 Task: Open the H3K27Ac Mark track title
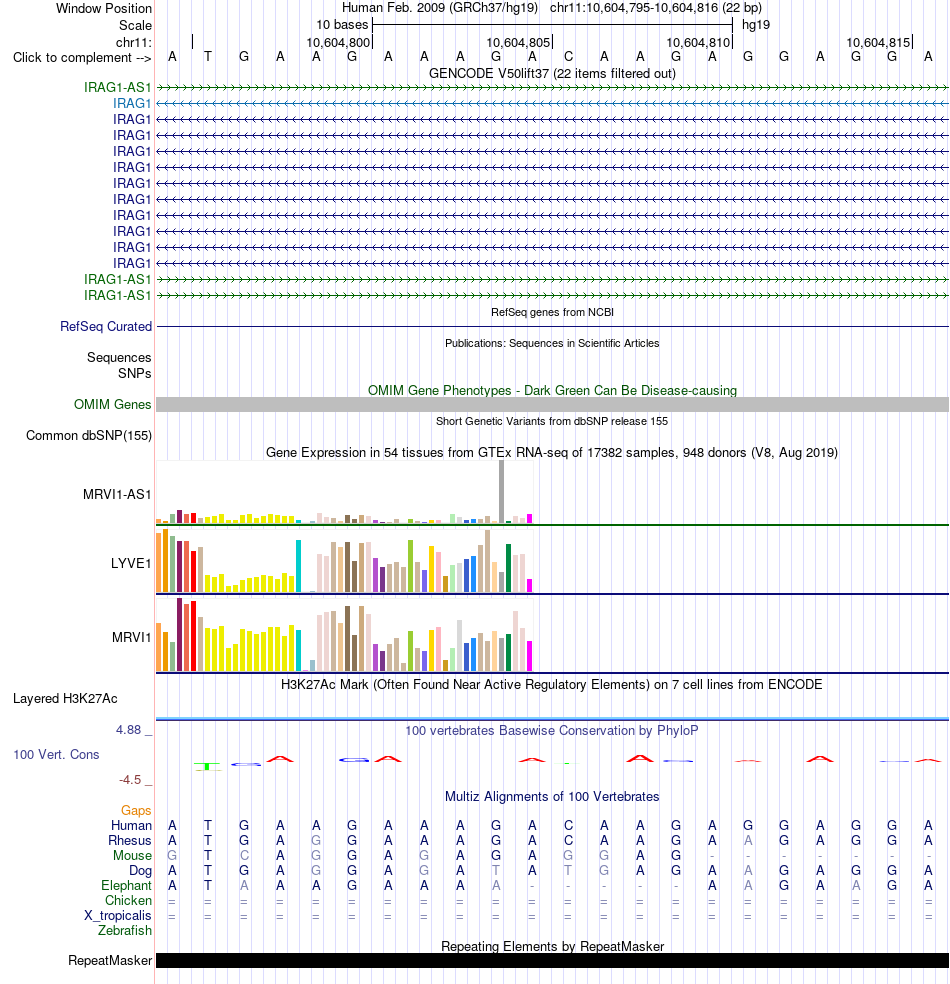[x=552, y=685]
